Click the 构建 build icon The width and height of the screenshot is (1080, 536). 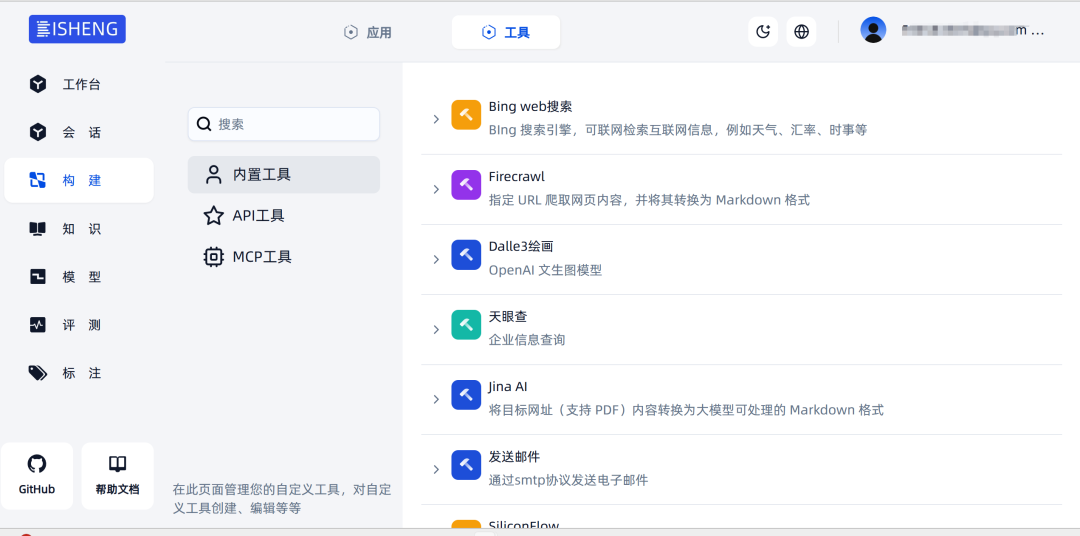pyautogui.click(x=38, y=181)
